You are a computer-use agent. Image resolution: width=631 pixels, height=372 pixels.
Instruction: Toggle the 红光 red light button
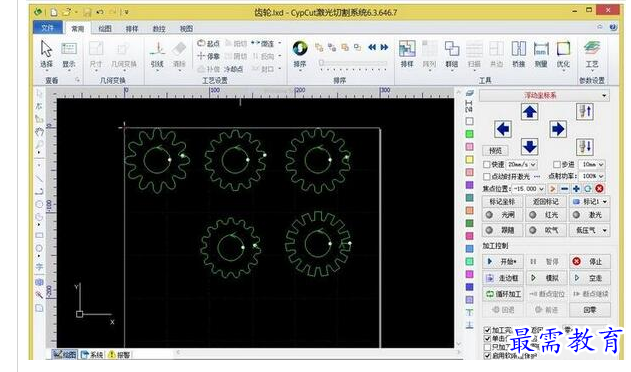point(546,215)
